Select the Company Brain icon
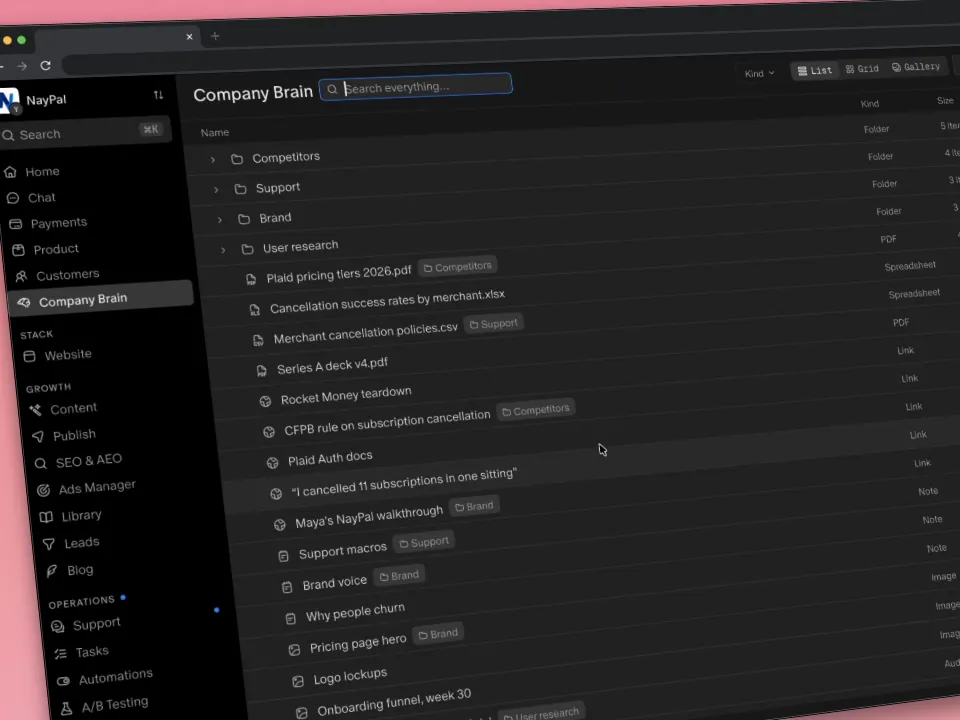The height and width of the screenshot is (720, 960). (x=24, y=302)
